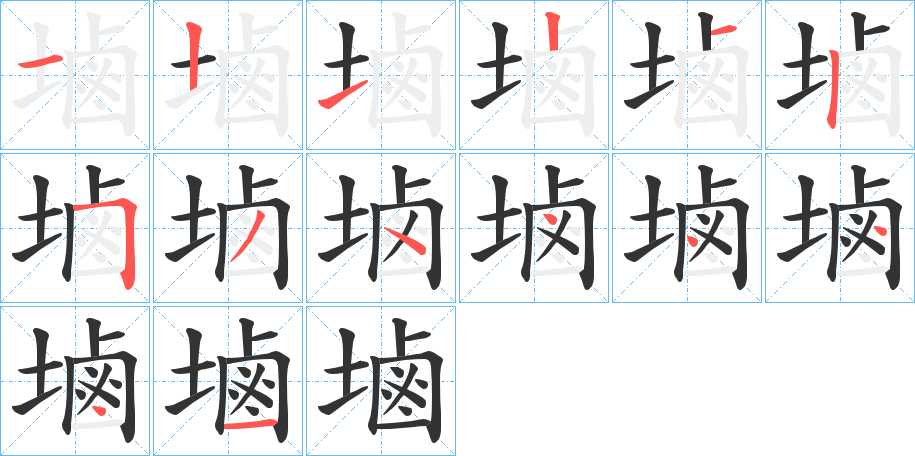
Task: Open the step 7 cell with the red hooked frame stroke
Action: point(75,228)
